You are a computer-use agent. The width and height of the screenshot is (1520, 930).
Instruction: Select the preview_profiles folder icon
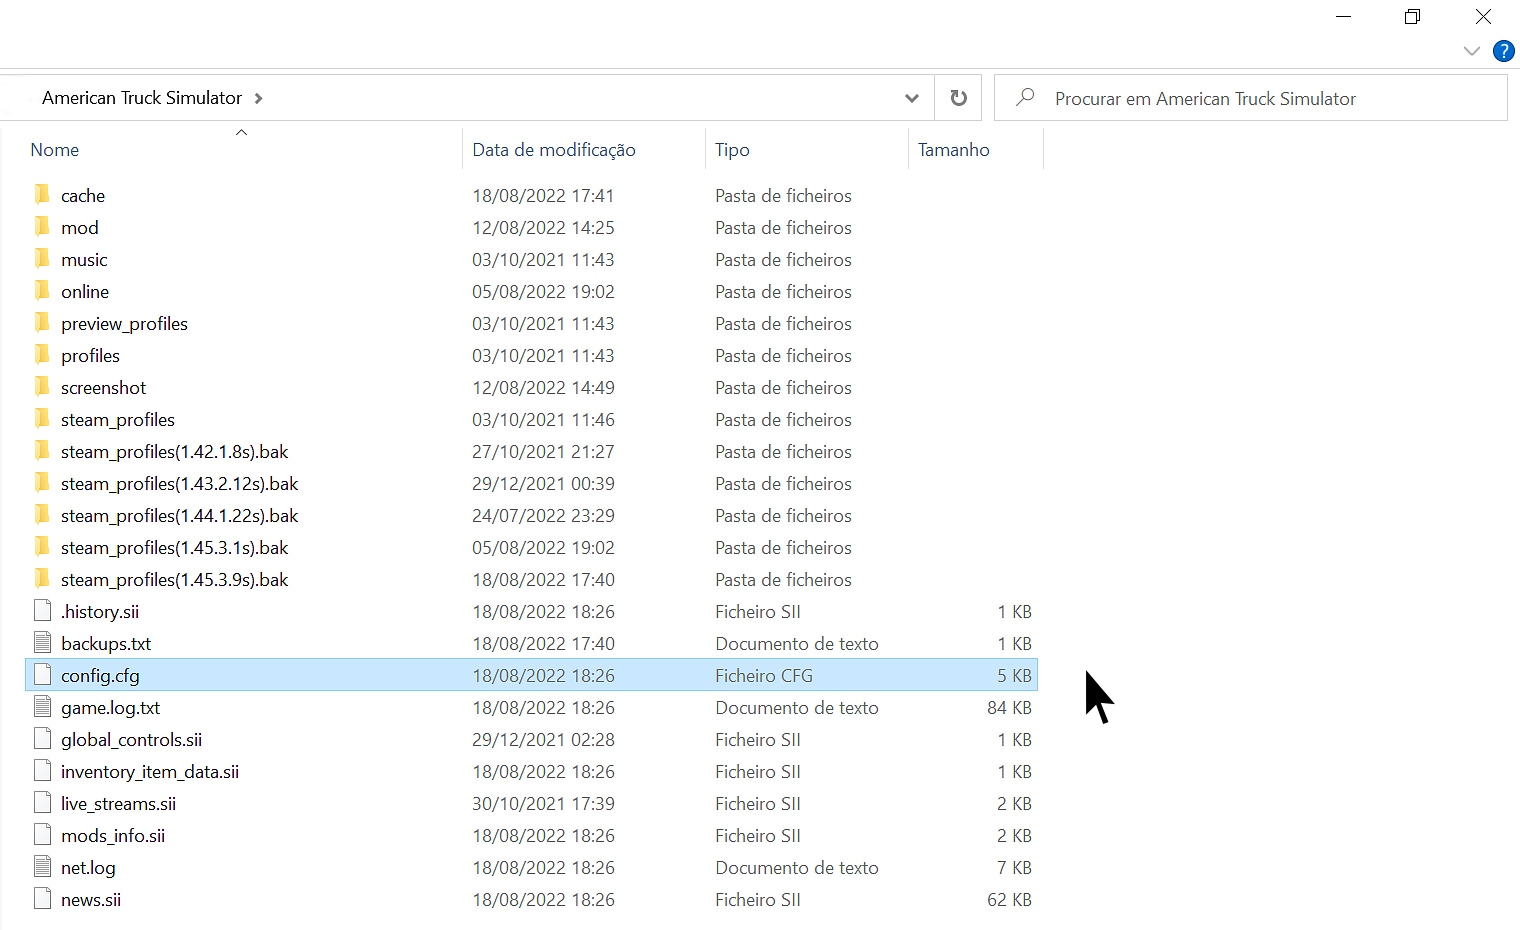click(x=42, y=323)
